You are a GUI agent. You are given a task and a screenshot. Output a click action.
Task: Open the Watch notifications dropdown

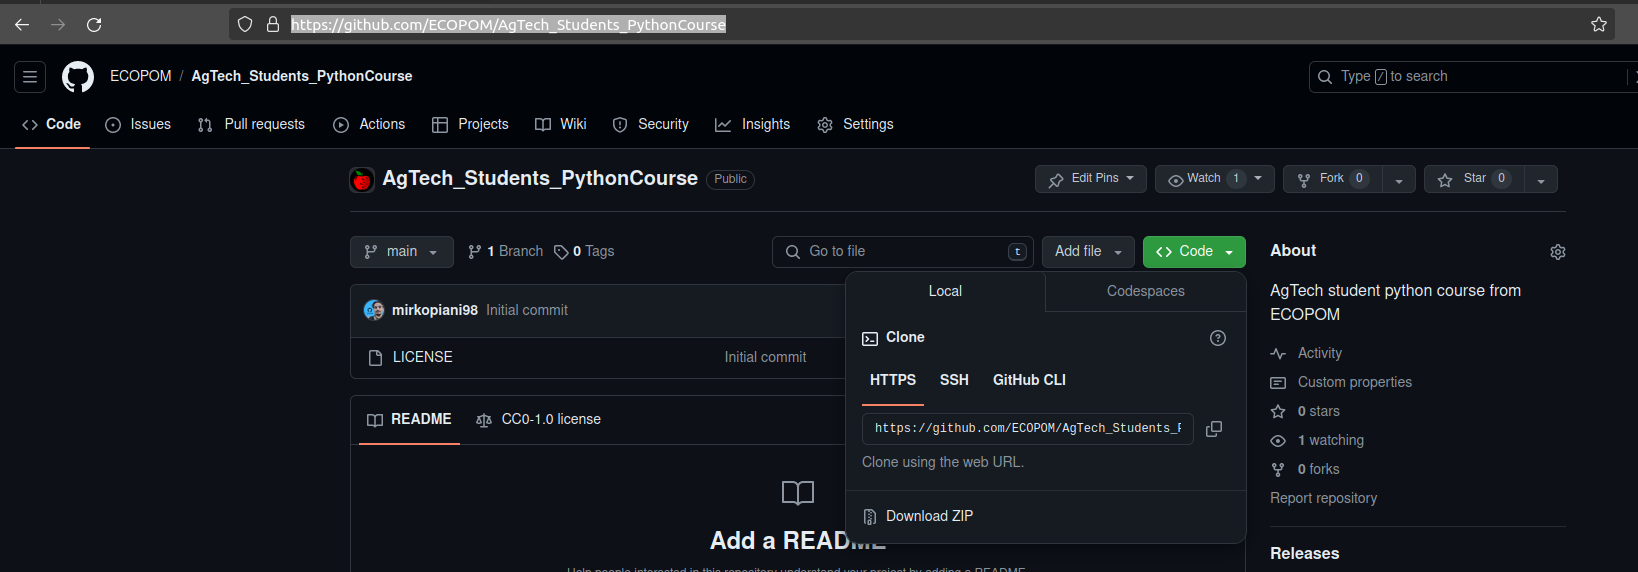click(1215, 179)
